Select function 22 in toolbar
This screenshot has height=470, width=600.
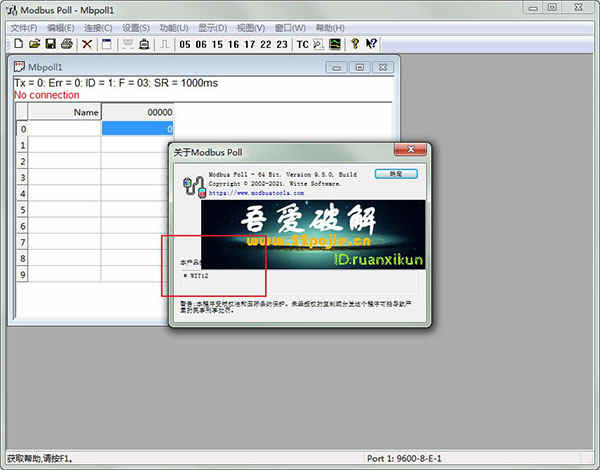266,45
